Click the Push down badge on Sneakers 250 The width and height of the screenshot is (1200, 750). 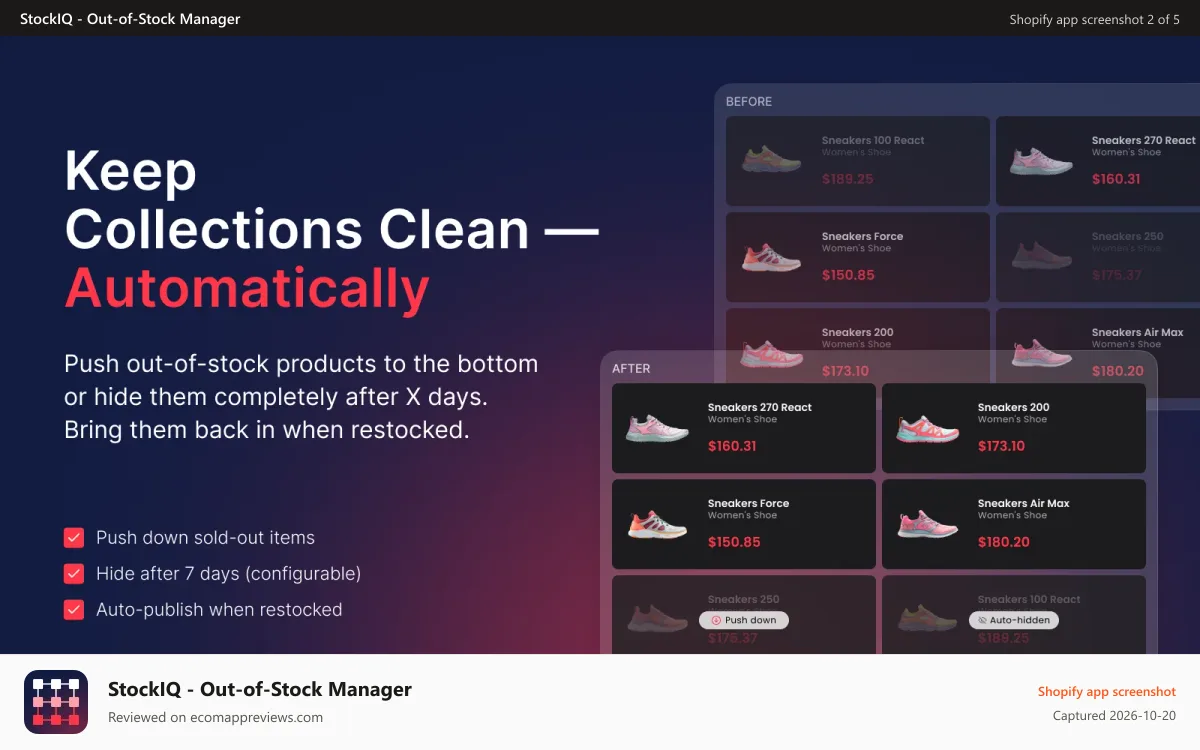[x=744, y=620]
